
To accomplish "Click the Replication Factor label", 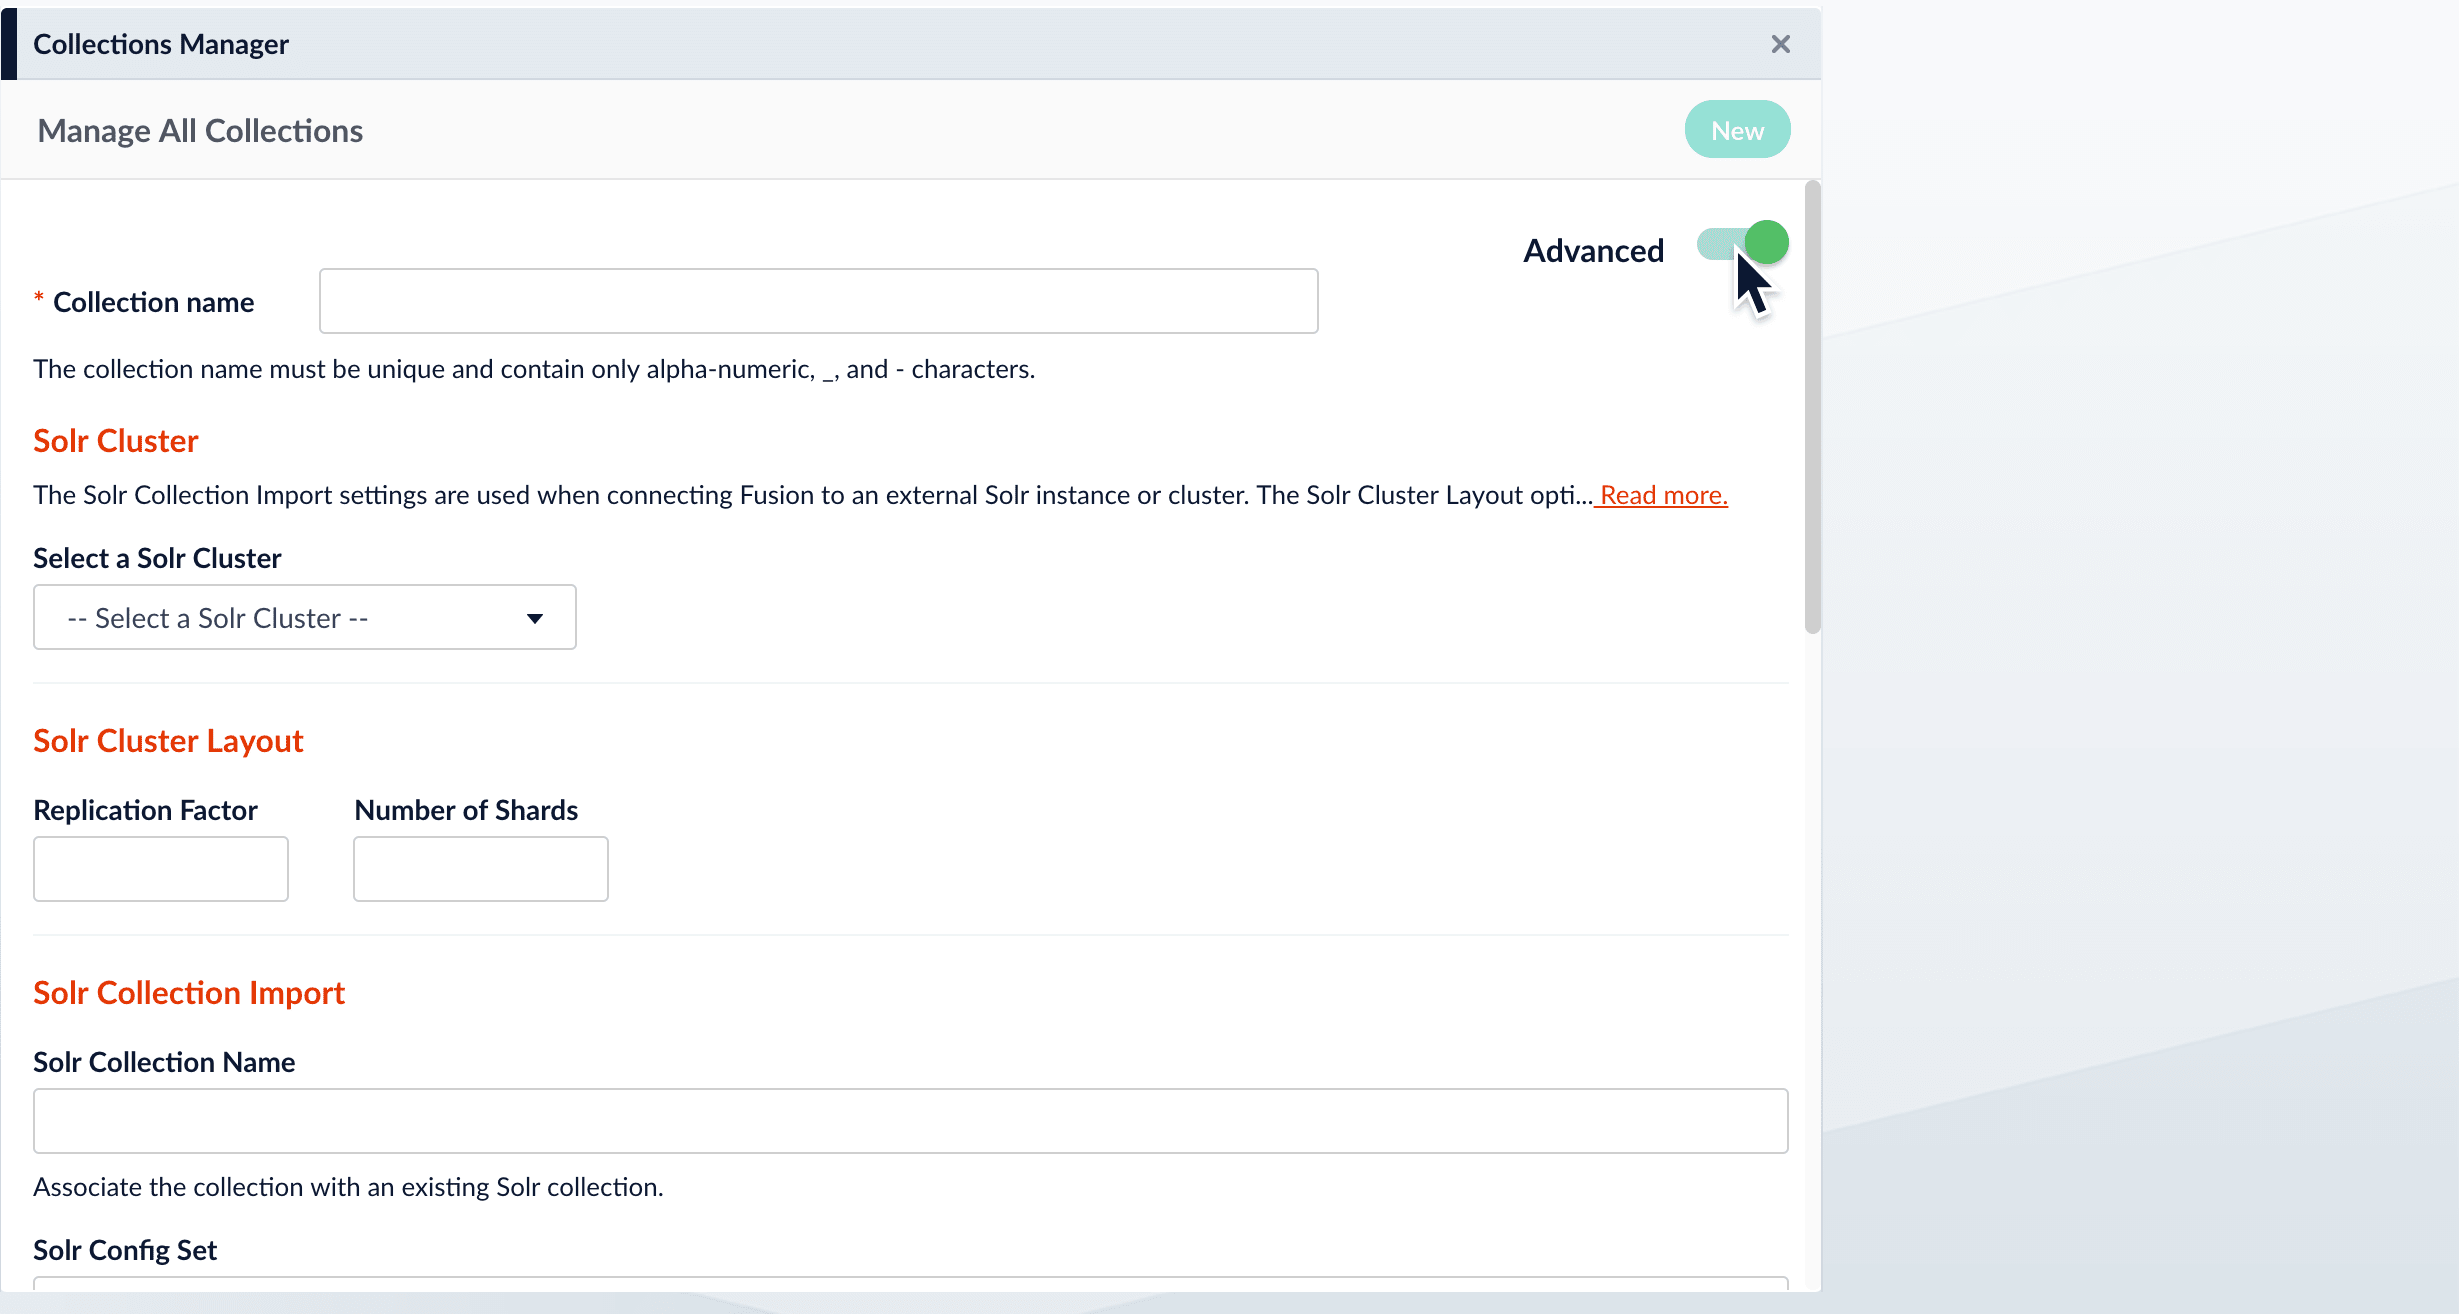I will pyautogui.click(x=145, y=810).
